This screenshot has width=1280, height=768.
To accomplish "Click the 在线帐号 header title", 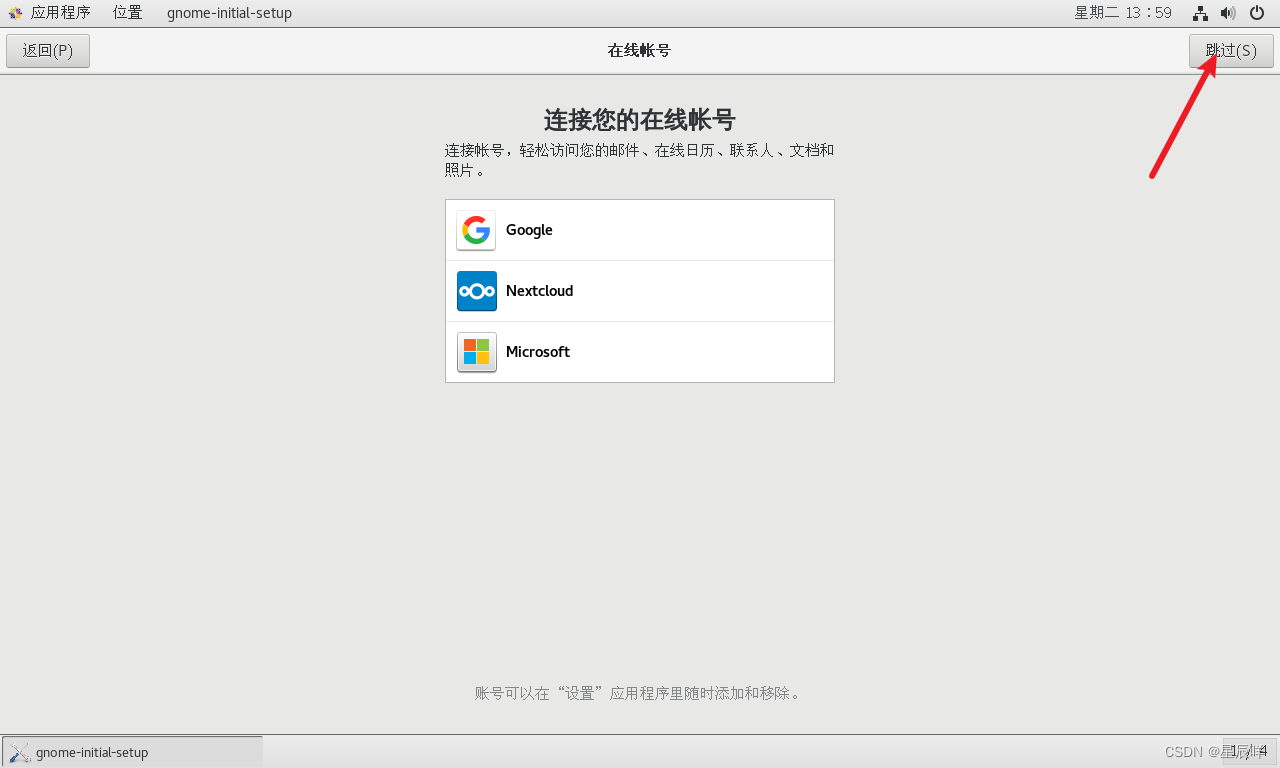I will [x=639, y=51].
